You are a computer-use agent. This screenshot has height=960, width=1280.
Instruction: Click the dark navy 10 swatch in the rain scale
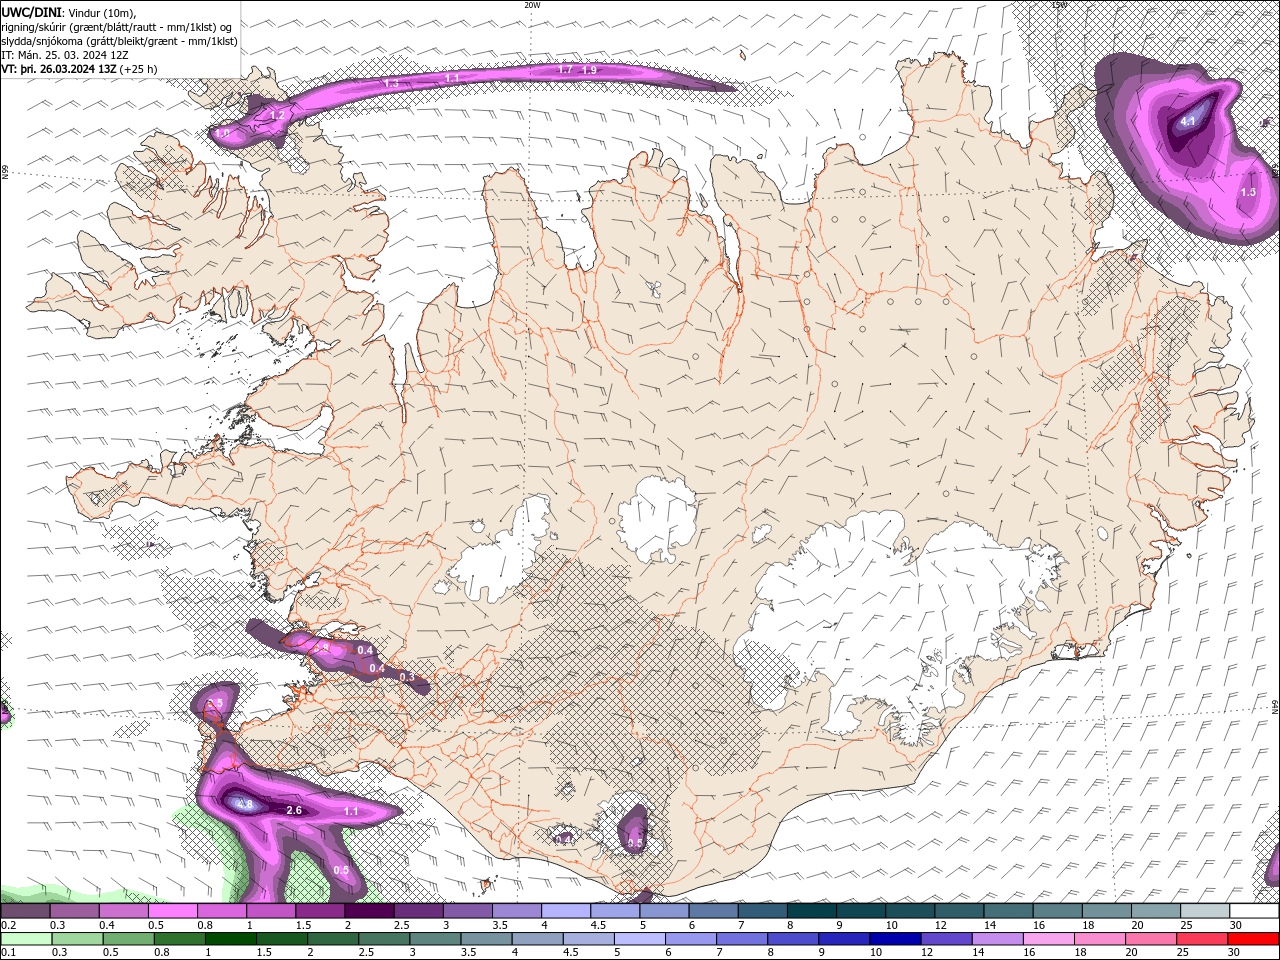893,939
